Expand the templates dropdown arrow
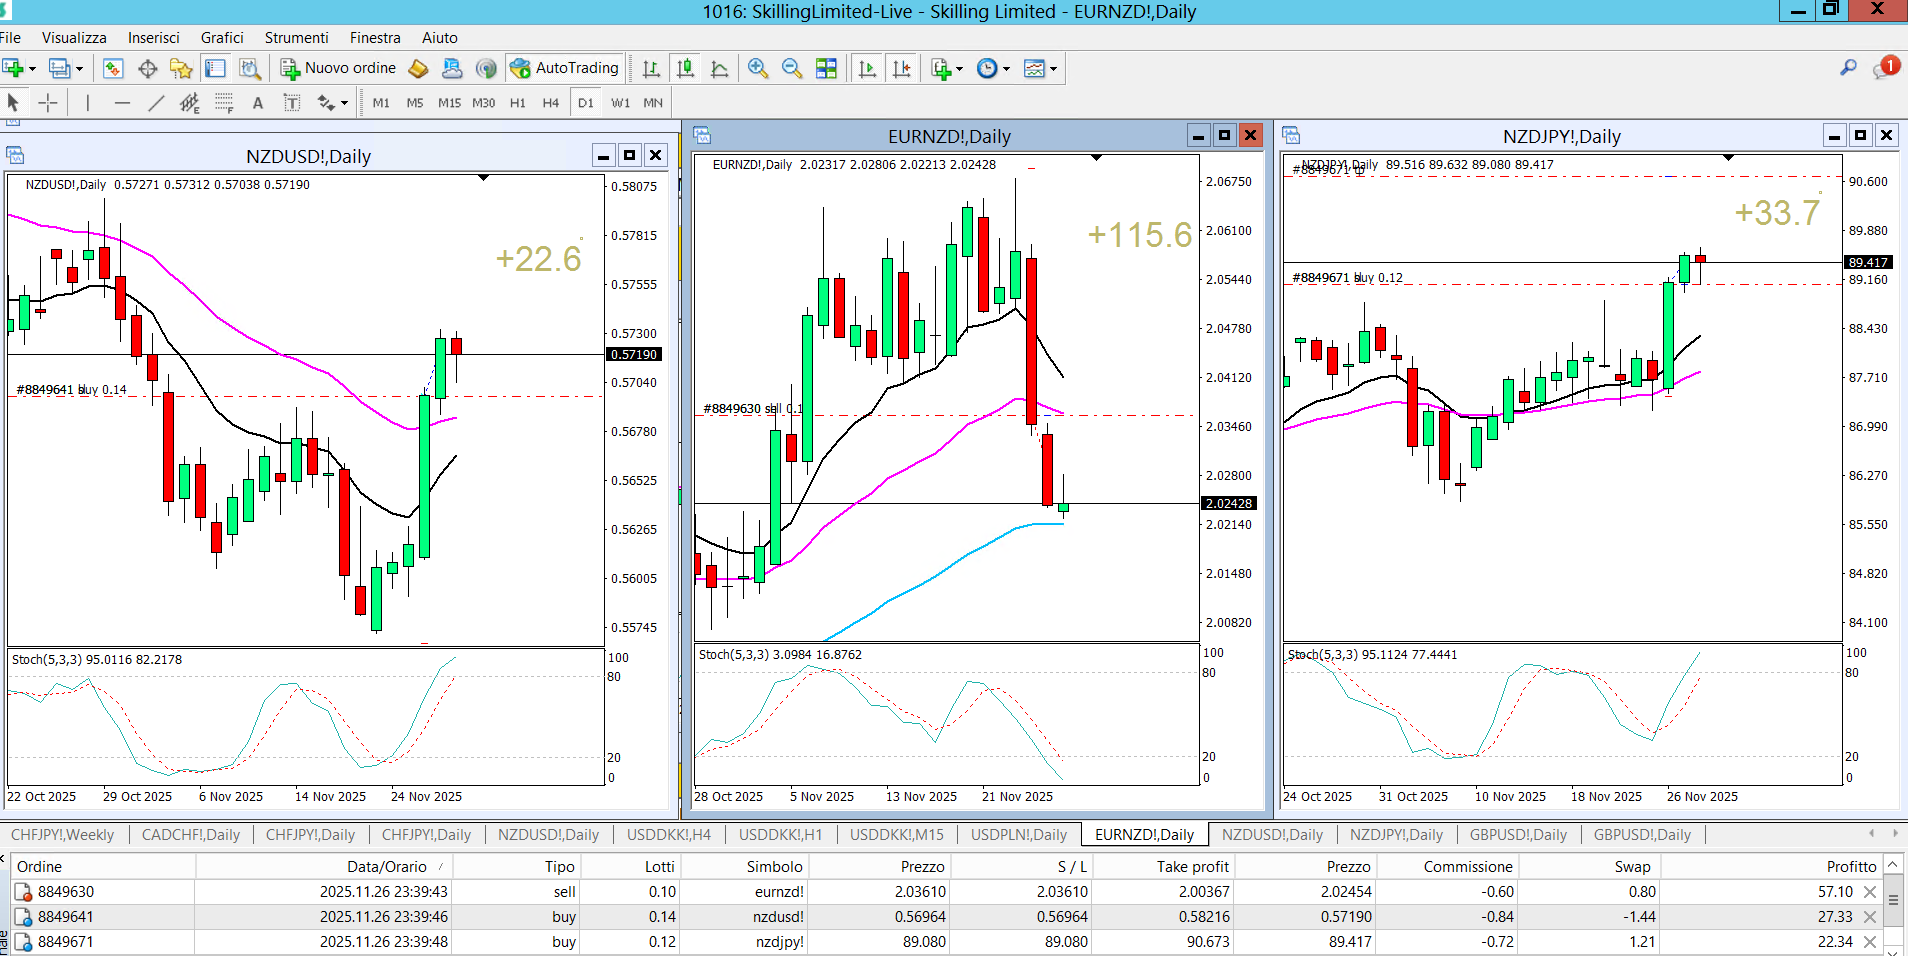 1053,69
